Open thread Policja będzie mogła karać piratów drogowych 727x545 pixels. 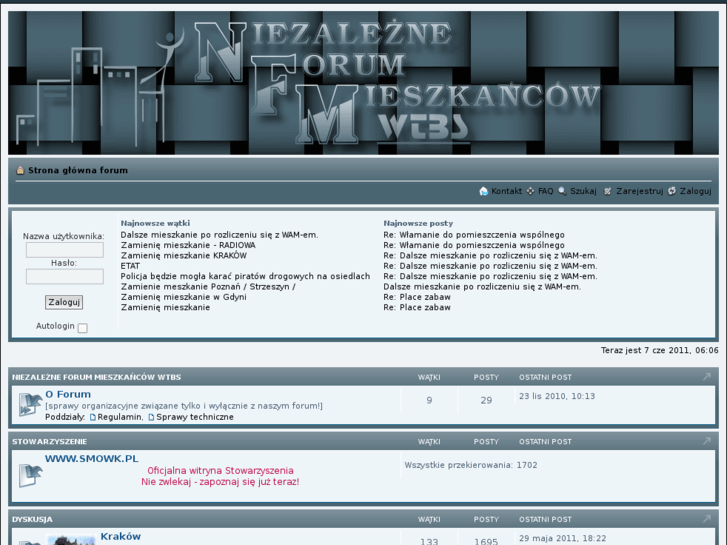245,276
